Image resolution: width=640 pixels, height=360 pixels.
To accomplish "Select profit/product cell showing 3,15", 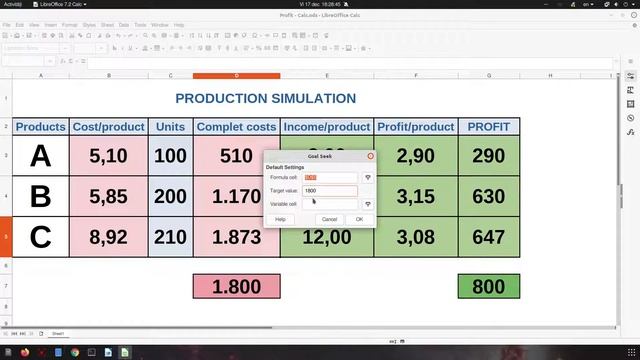I will pyautogui.click(x=416, y=196).
